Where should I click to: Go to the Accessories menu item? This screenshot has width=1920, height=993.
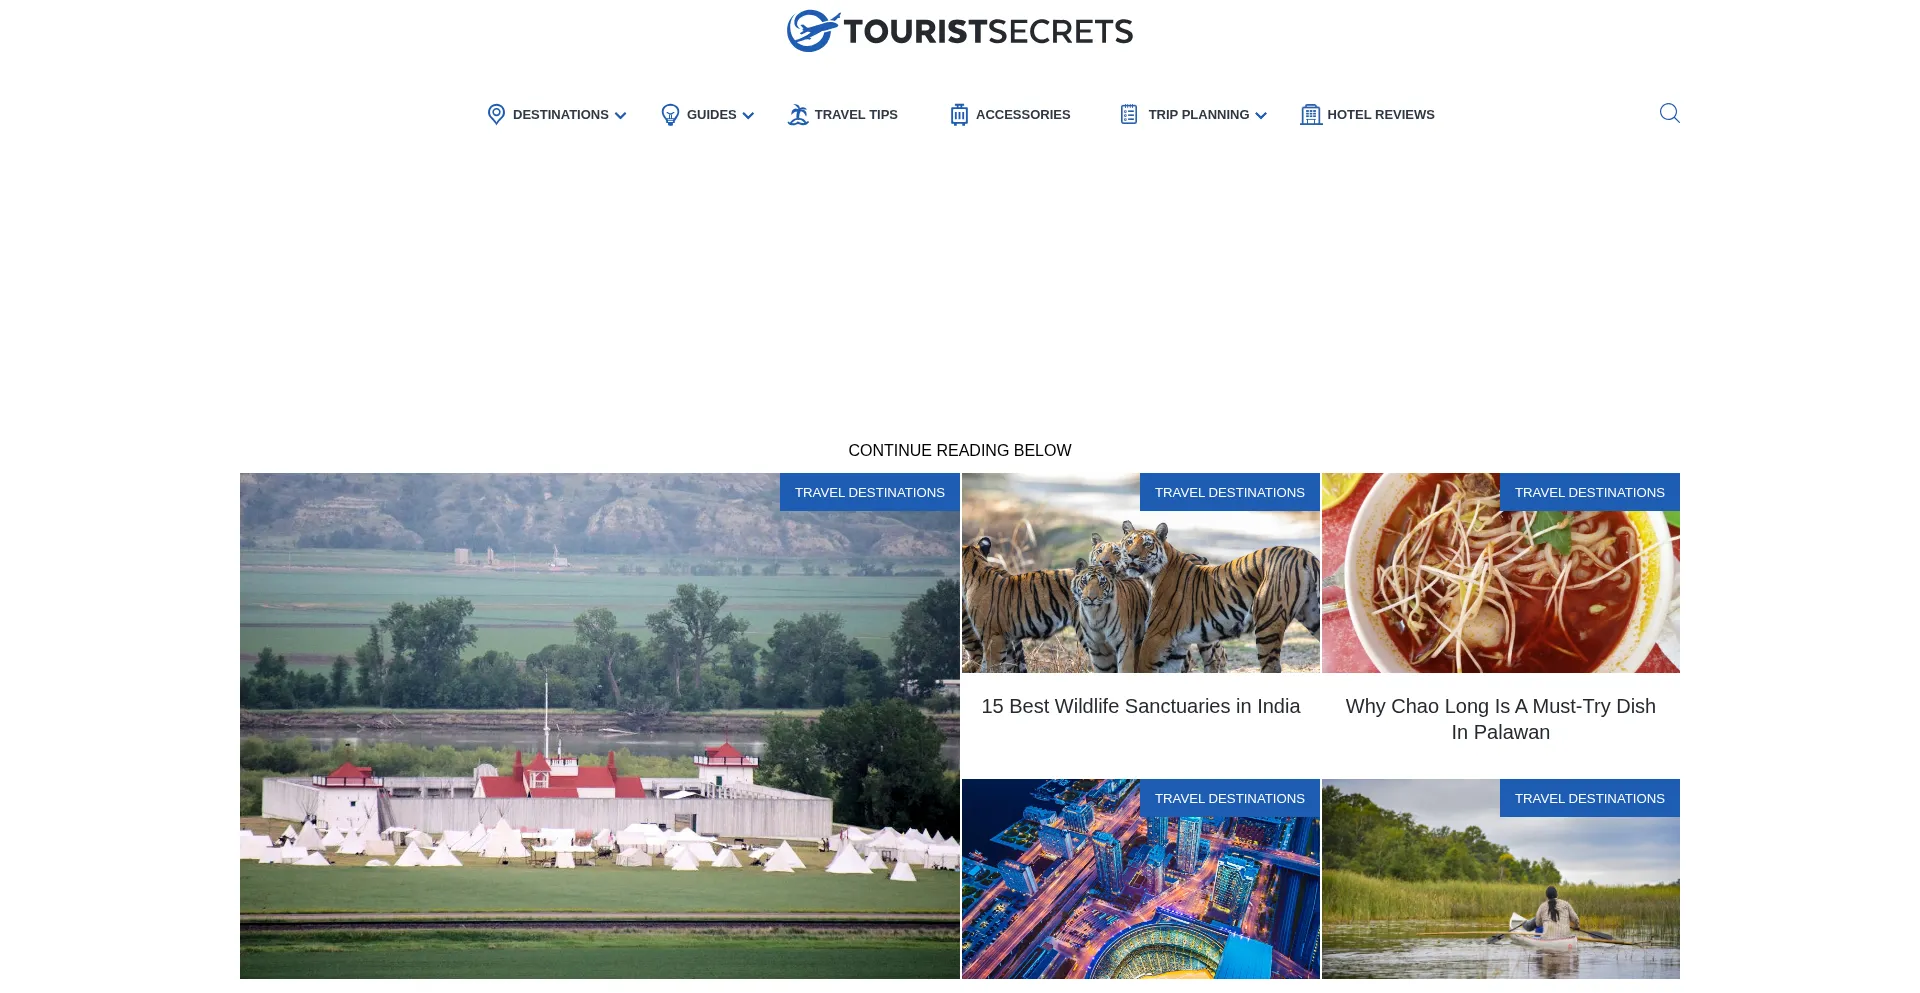coord(1023,115)
